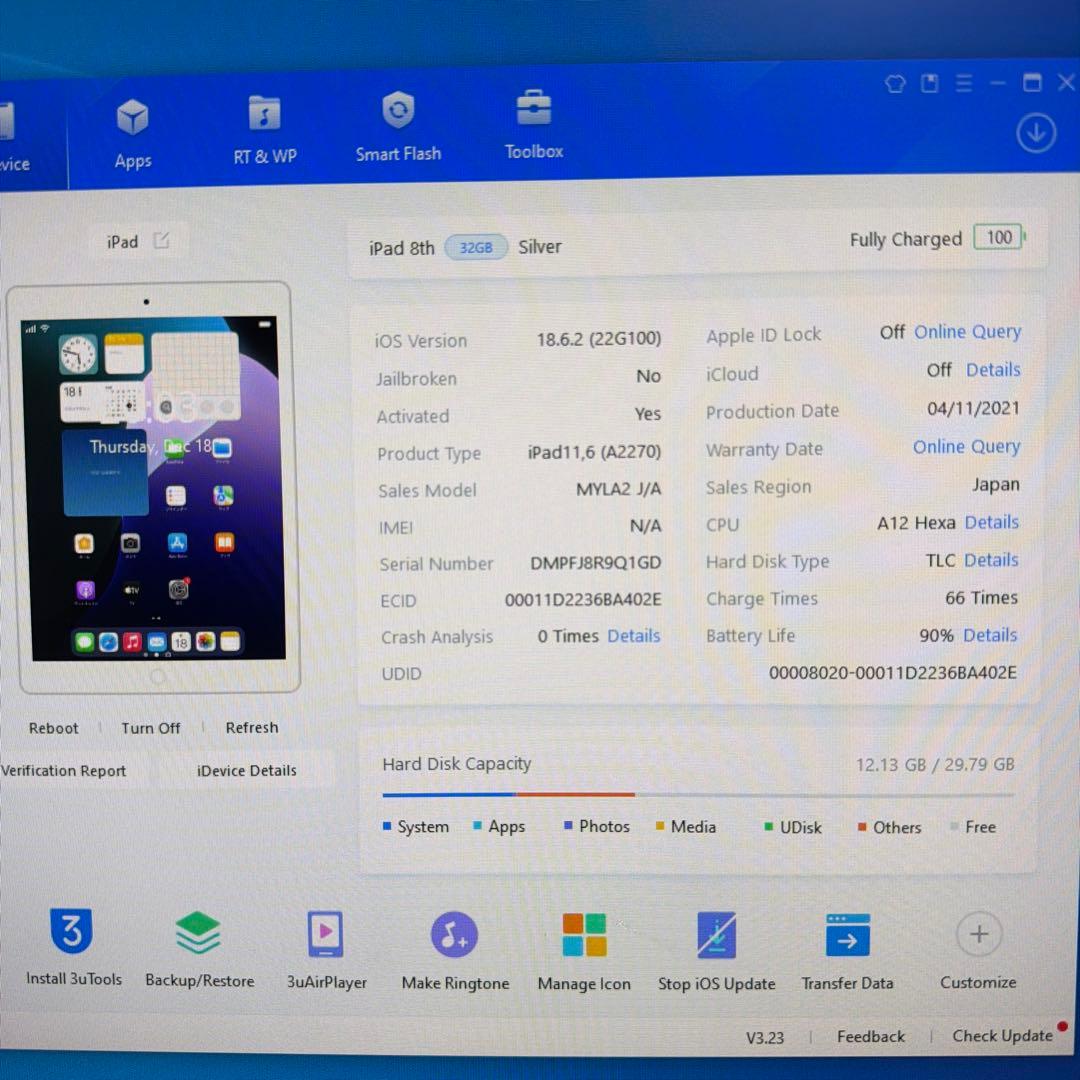The height and width of the screenshot is (1080, 1080).
Task: Open the hamburger menu in the titlebar
Action: (964, 83)
